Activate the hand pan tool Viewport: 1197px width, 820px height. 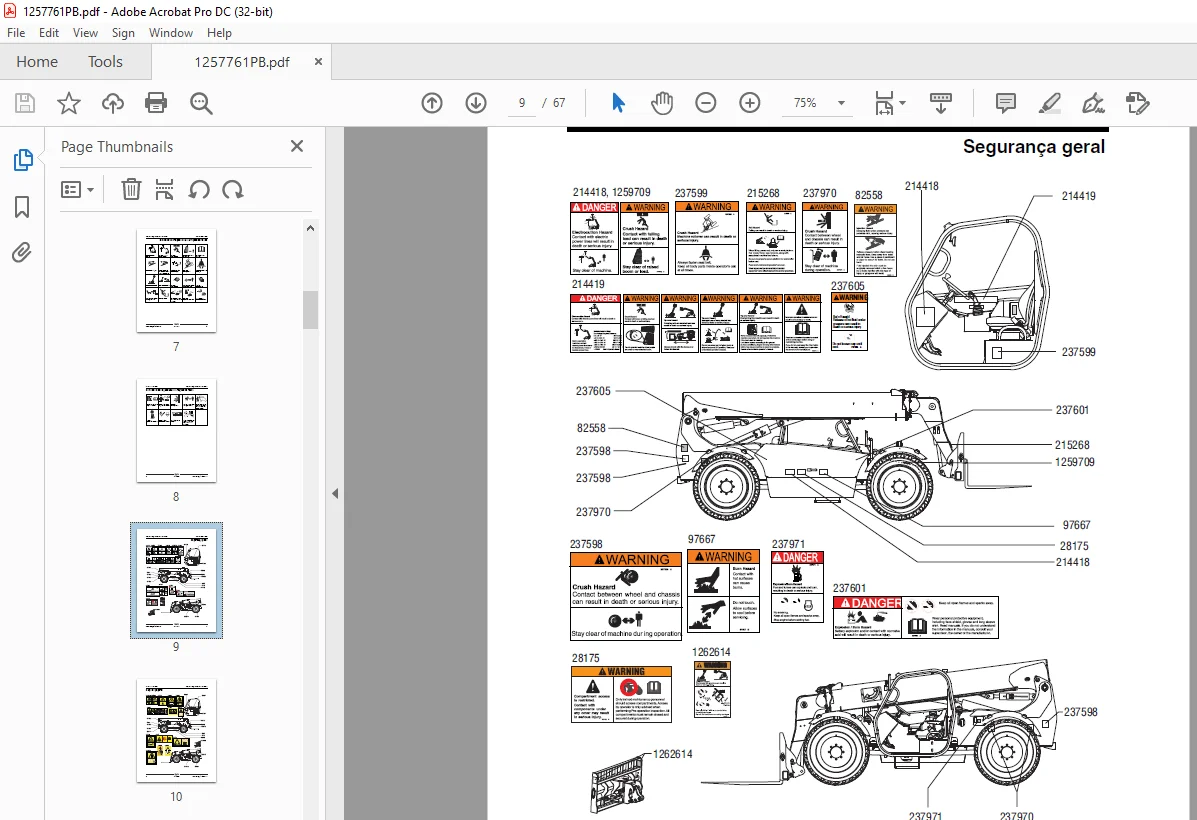662,103
